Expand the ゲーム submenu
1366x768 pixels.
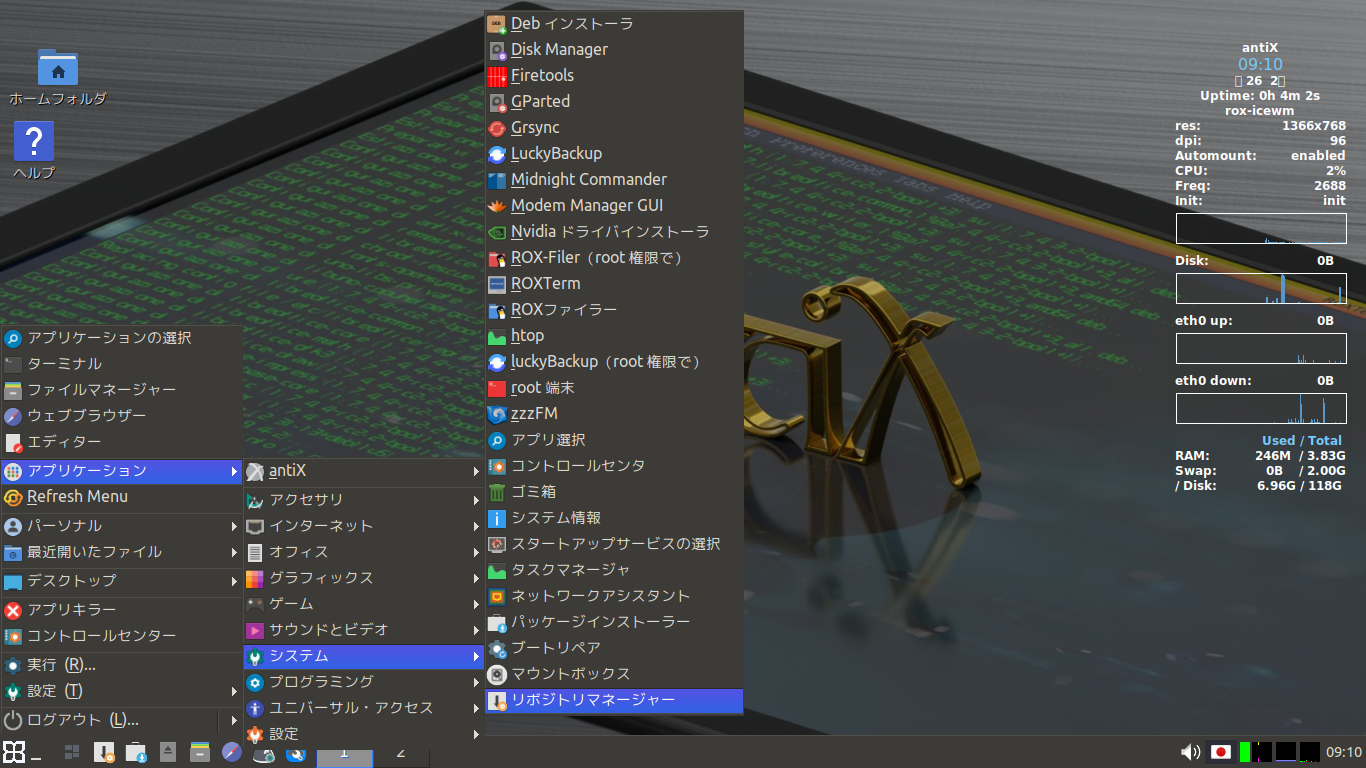tap(364, 604)
